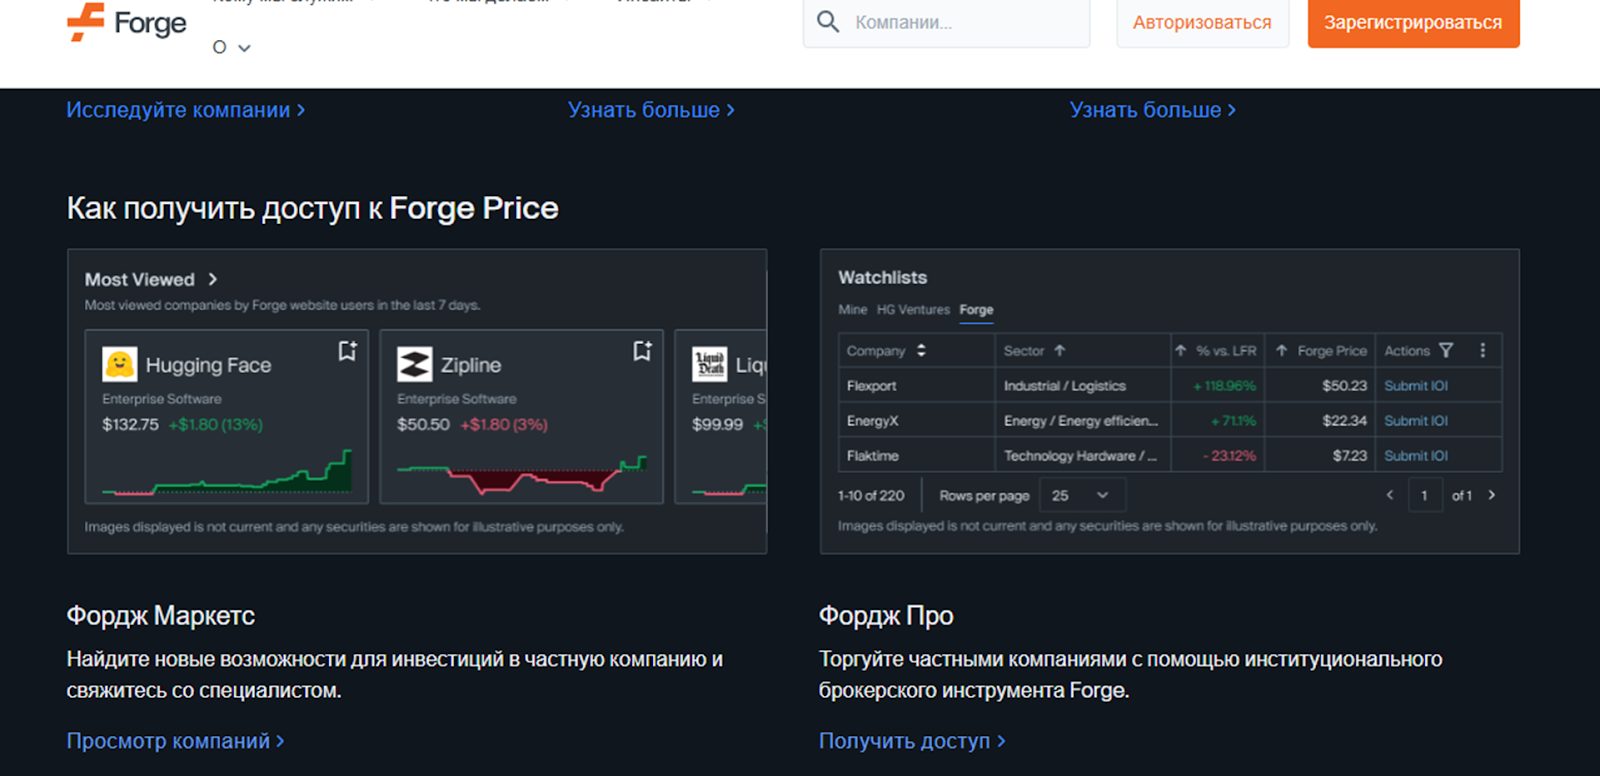The height and width of the screenshot is (776, 1600).
Task: Go to next watchlist page
Action: [x=1492, y=495]
